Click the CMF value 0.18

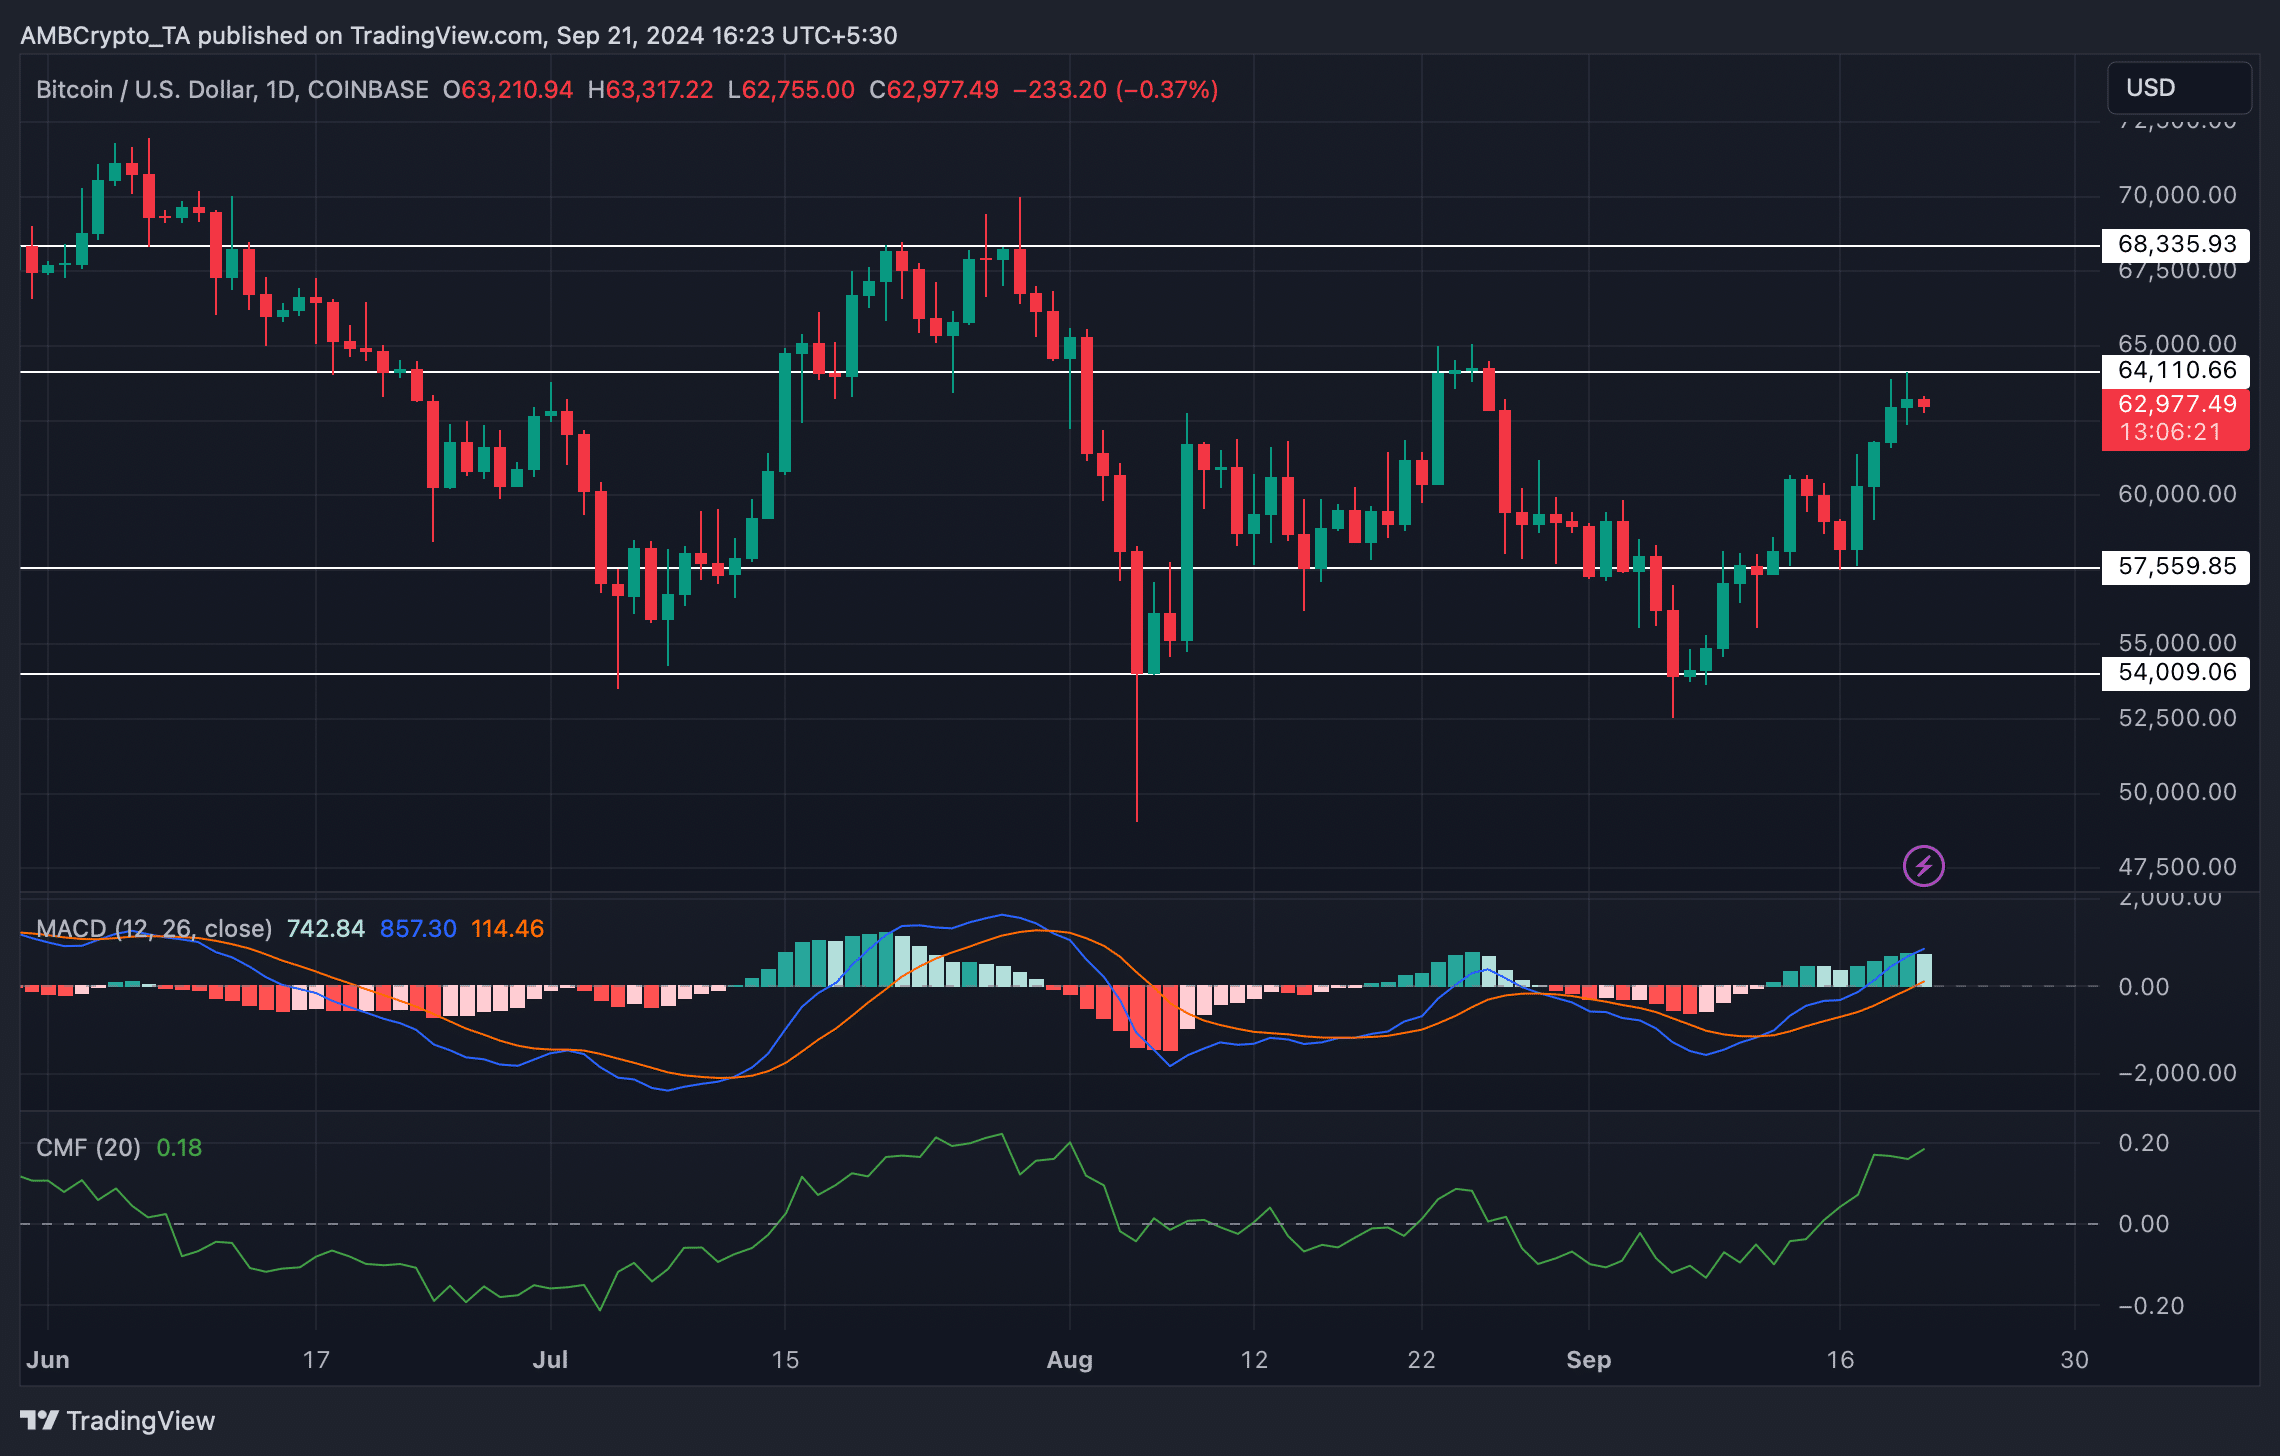[x=180, y=1148]
